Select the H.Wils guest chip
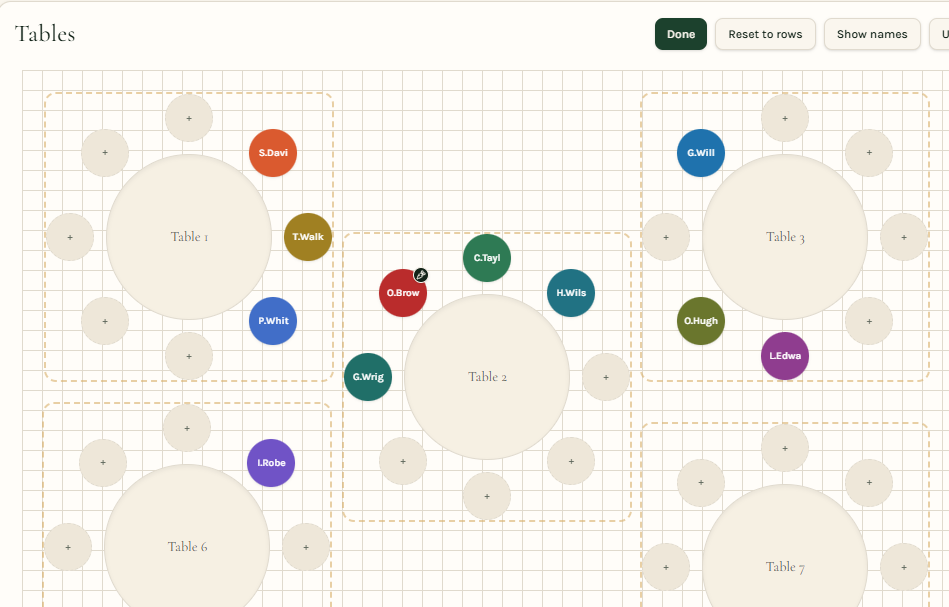The width and height of the screenshot is (949, 607). pyautogui.click(x=571, y=293)
